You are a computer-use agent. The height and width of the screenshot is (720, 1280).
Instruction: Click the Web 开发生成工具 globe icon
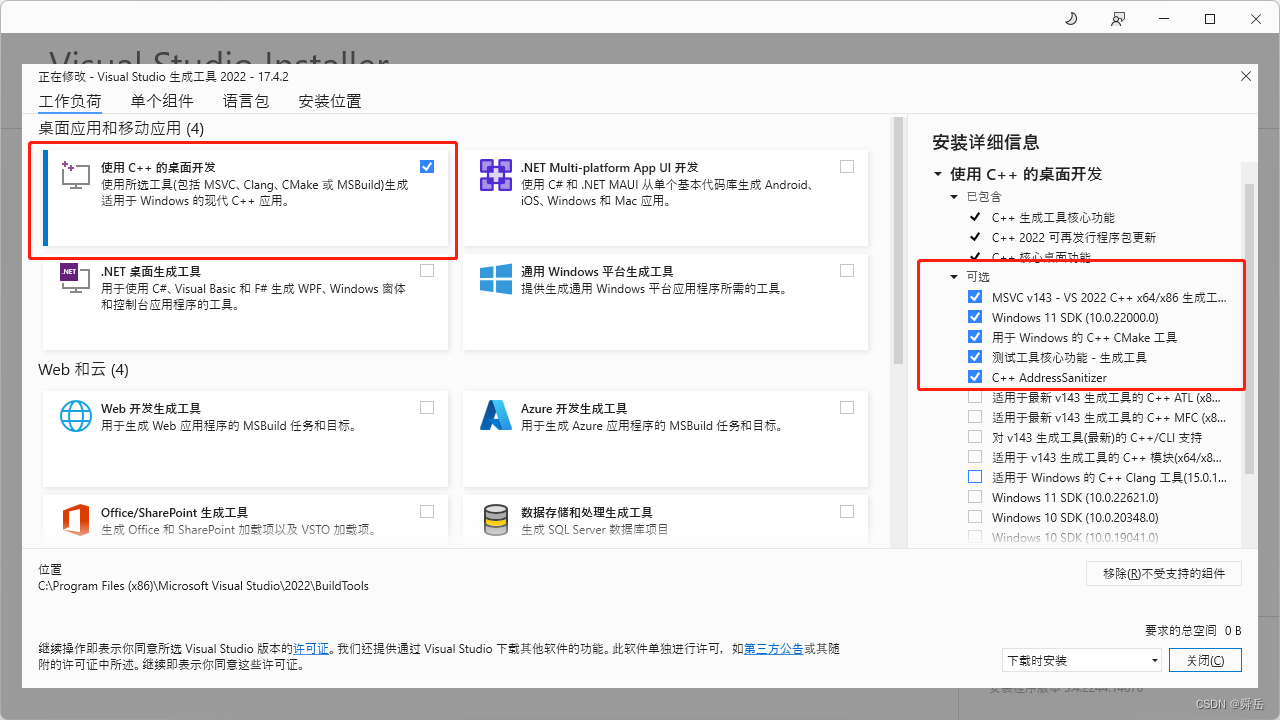coord(76,415)
